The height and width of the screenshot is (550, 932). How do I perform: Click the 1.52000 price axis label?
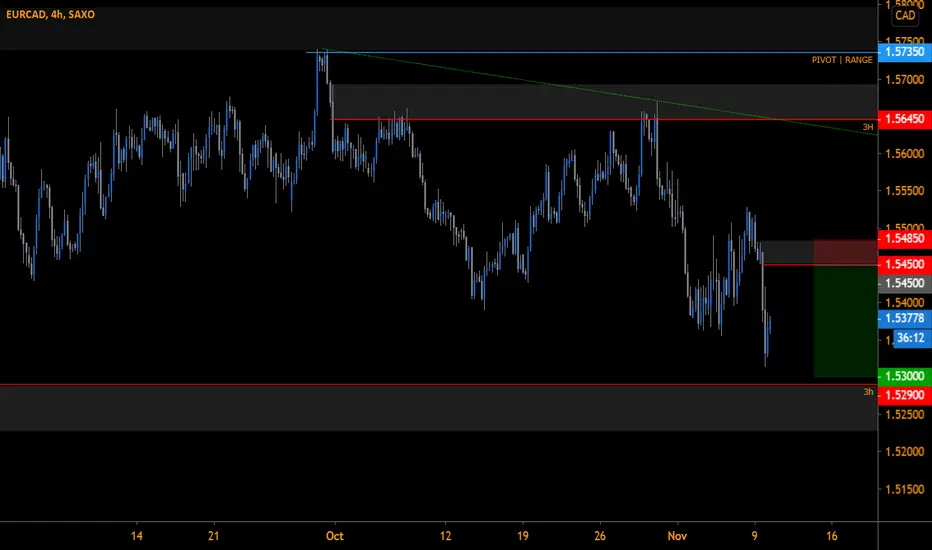[x=905, y=452]
